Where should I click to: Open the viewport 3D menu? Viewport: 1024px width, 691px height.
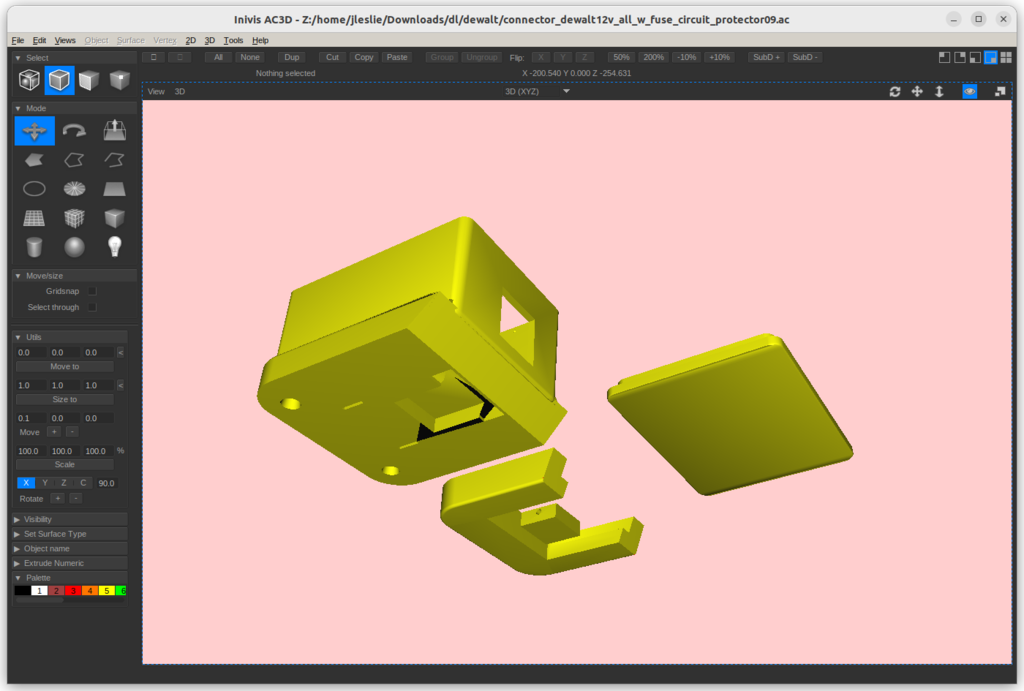(x=180, y=91)
